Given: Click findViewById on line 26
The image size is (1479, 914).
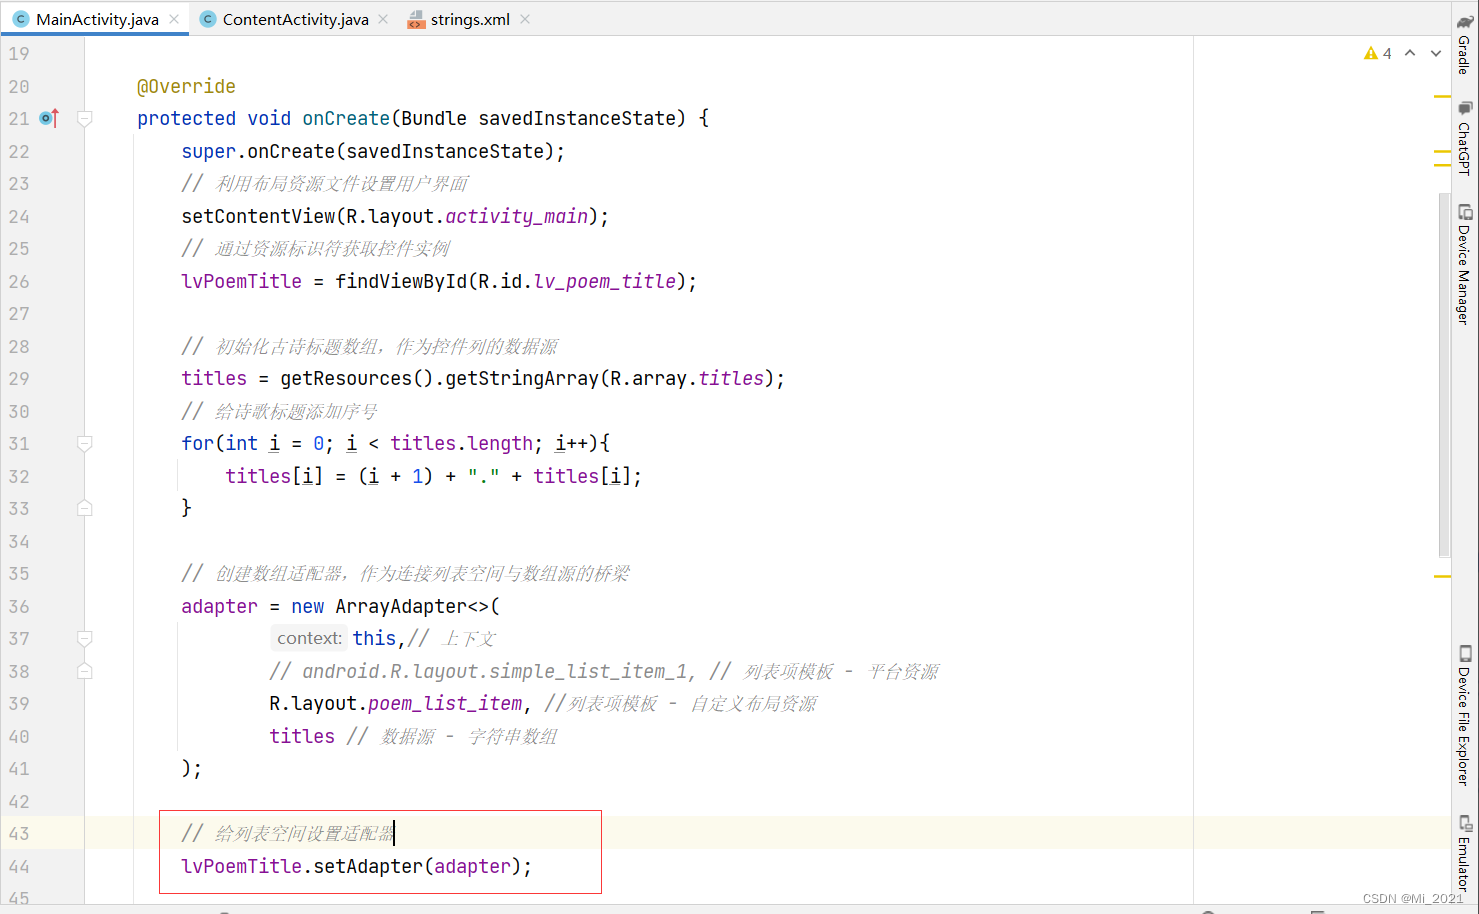Looking at the screenshot, I should click(x=401, y=281).
